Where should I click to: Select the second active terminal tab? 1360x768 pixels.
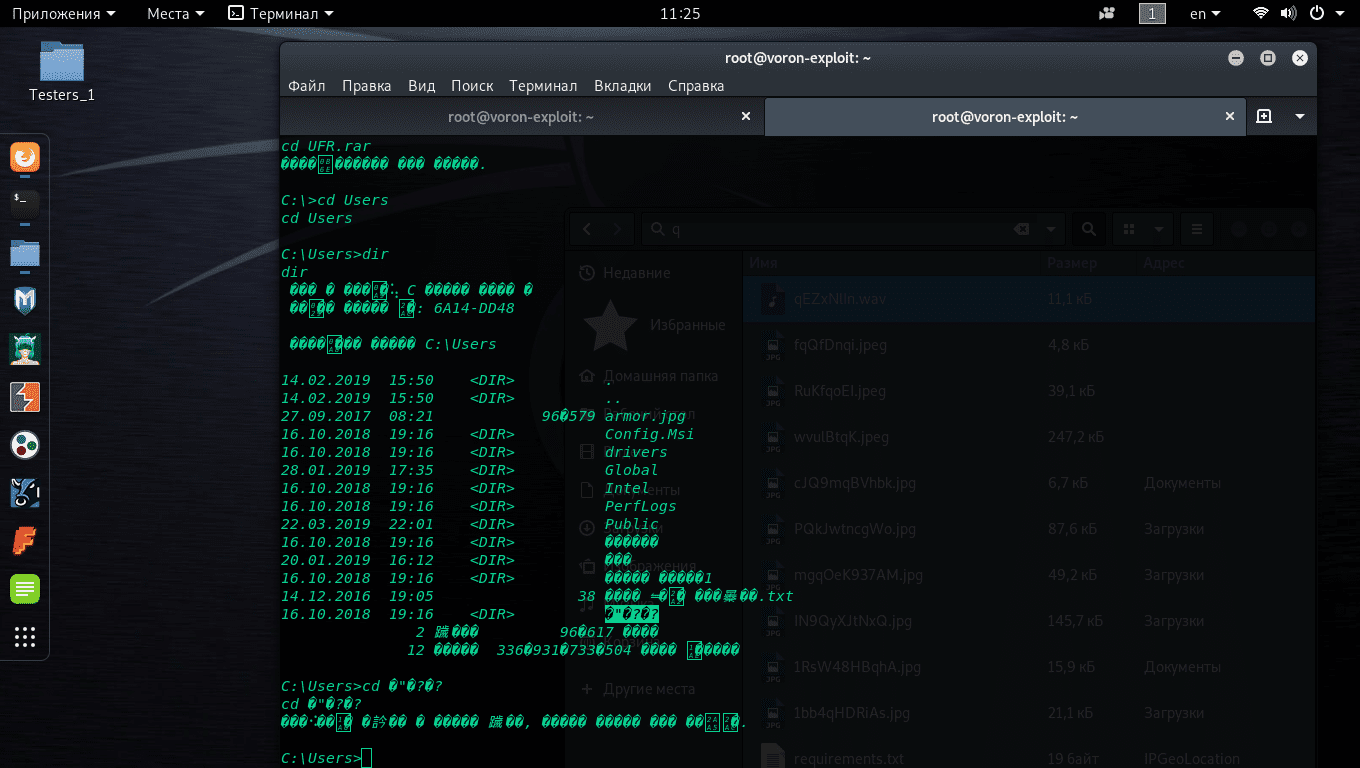pyautogui.click(x=1005, y=116)
